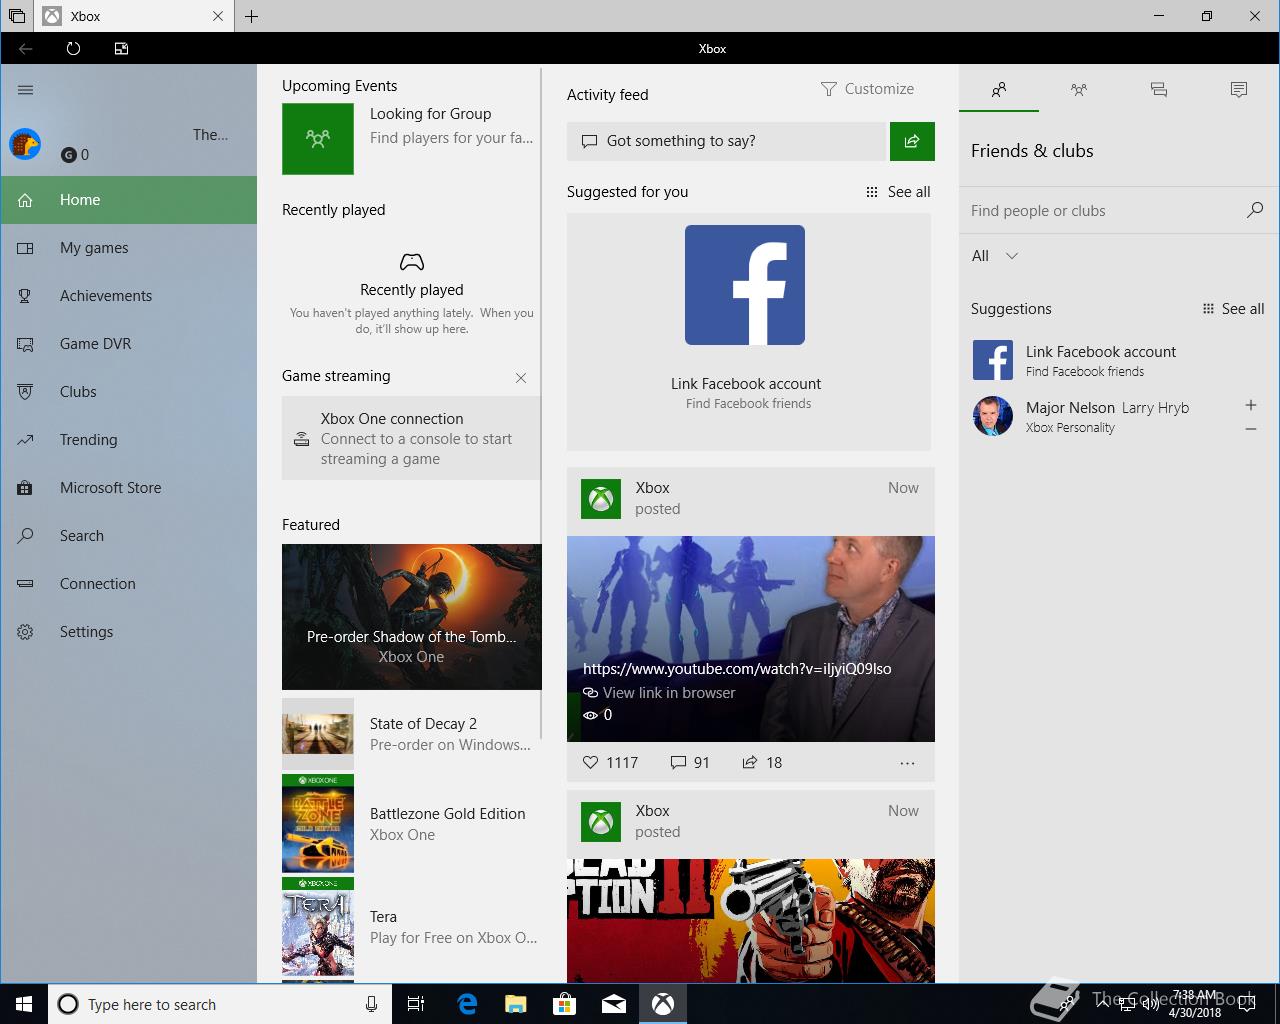Click the 'Got something to say?' field

(726, 141)
